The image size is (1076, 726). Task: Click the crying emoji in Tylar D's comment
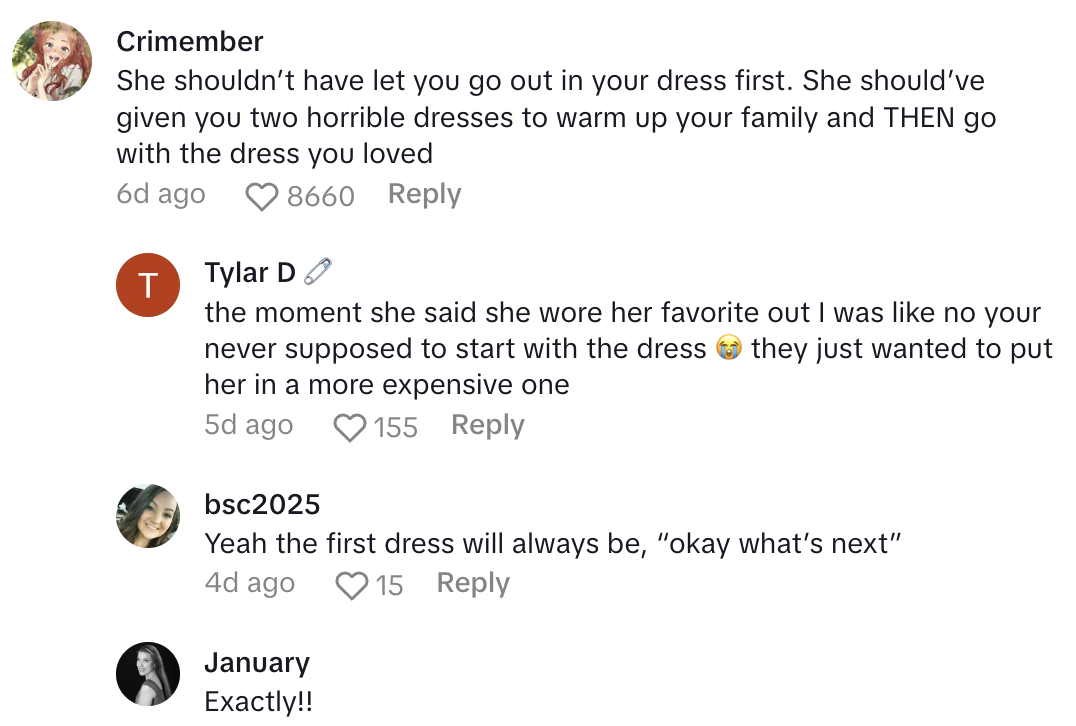coord(729,348)
